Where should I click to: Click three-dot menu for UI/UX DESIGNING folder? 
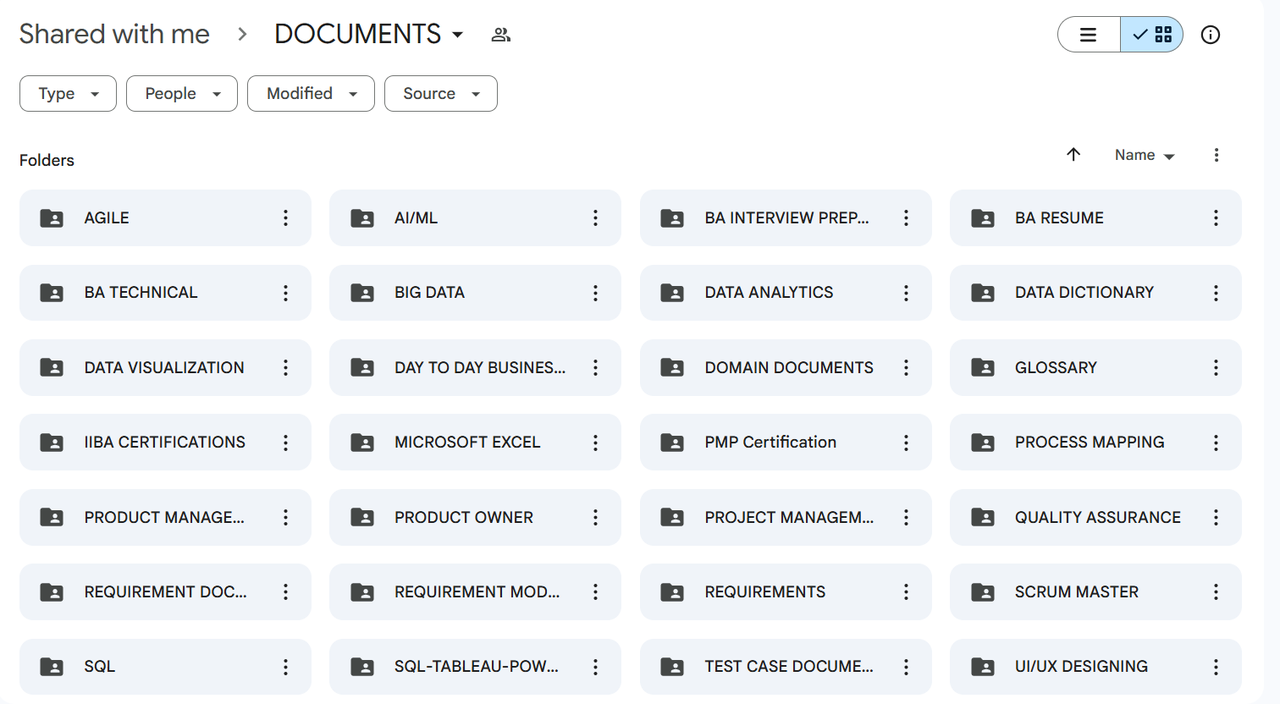pos(1216,667)
